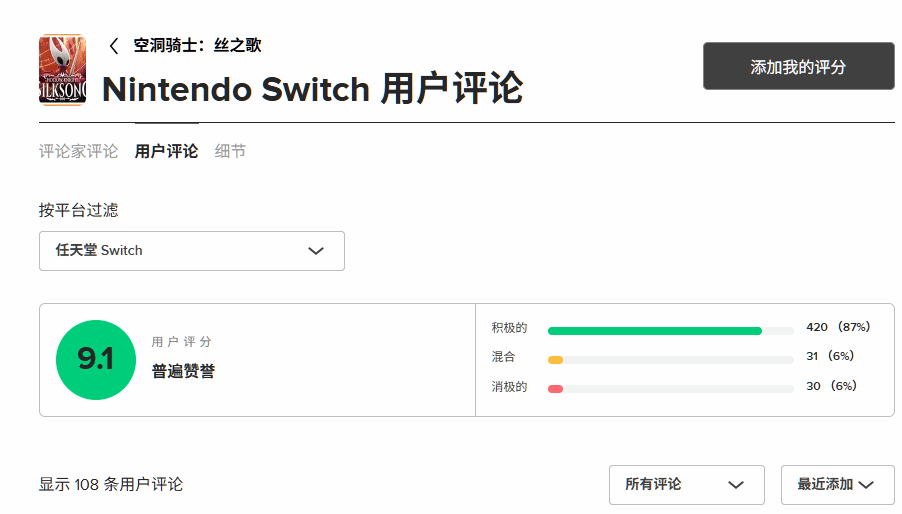Image resolution: width=902 pixels, height=514 pixels.
Task: Switch to the 评论家评论 tab
Action: pyautogui.click(x=78, y=151)
